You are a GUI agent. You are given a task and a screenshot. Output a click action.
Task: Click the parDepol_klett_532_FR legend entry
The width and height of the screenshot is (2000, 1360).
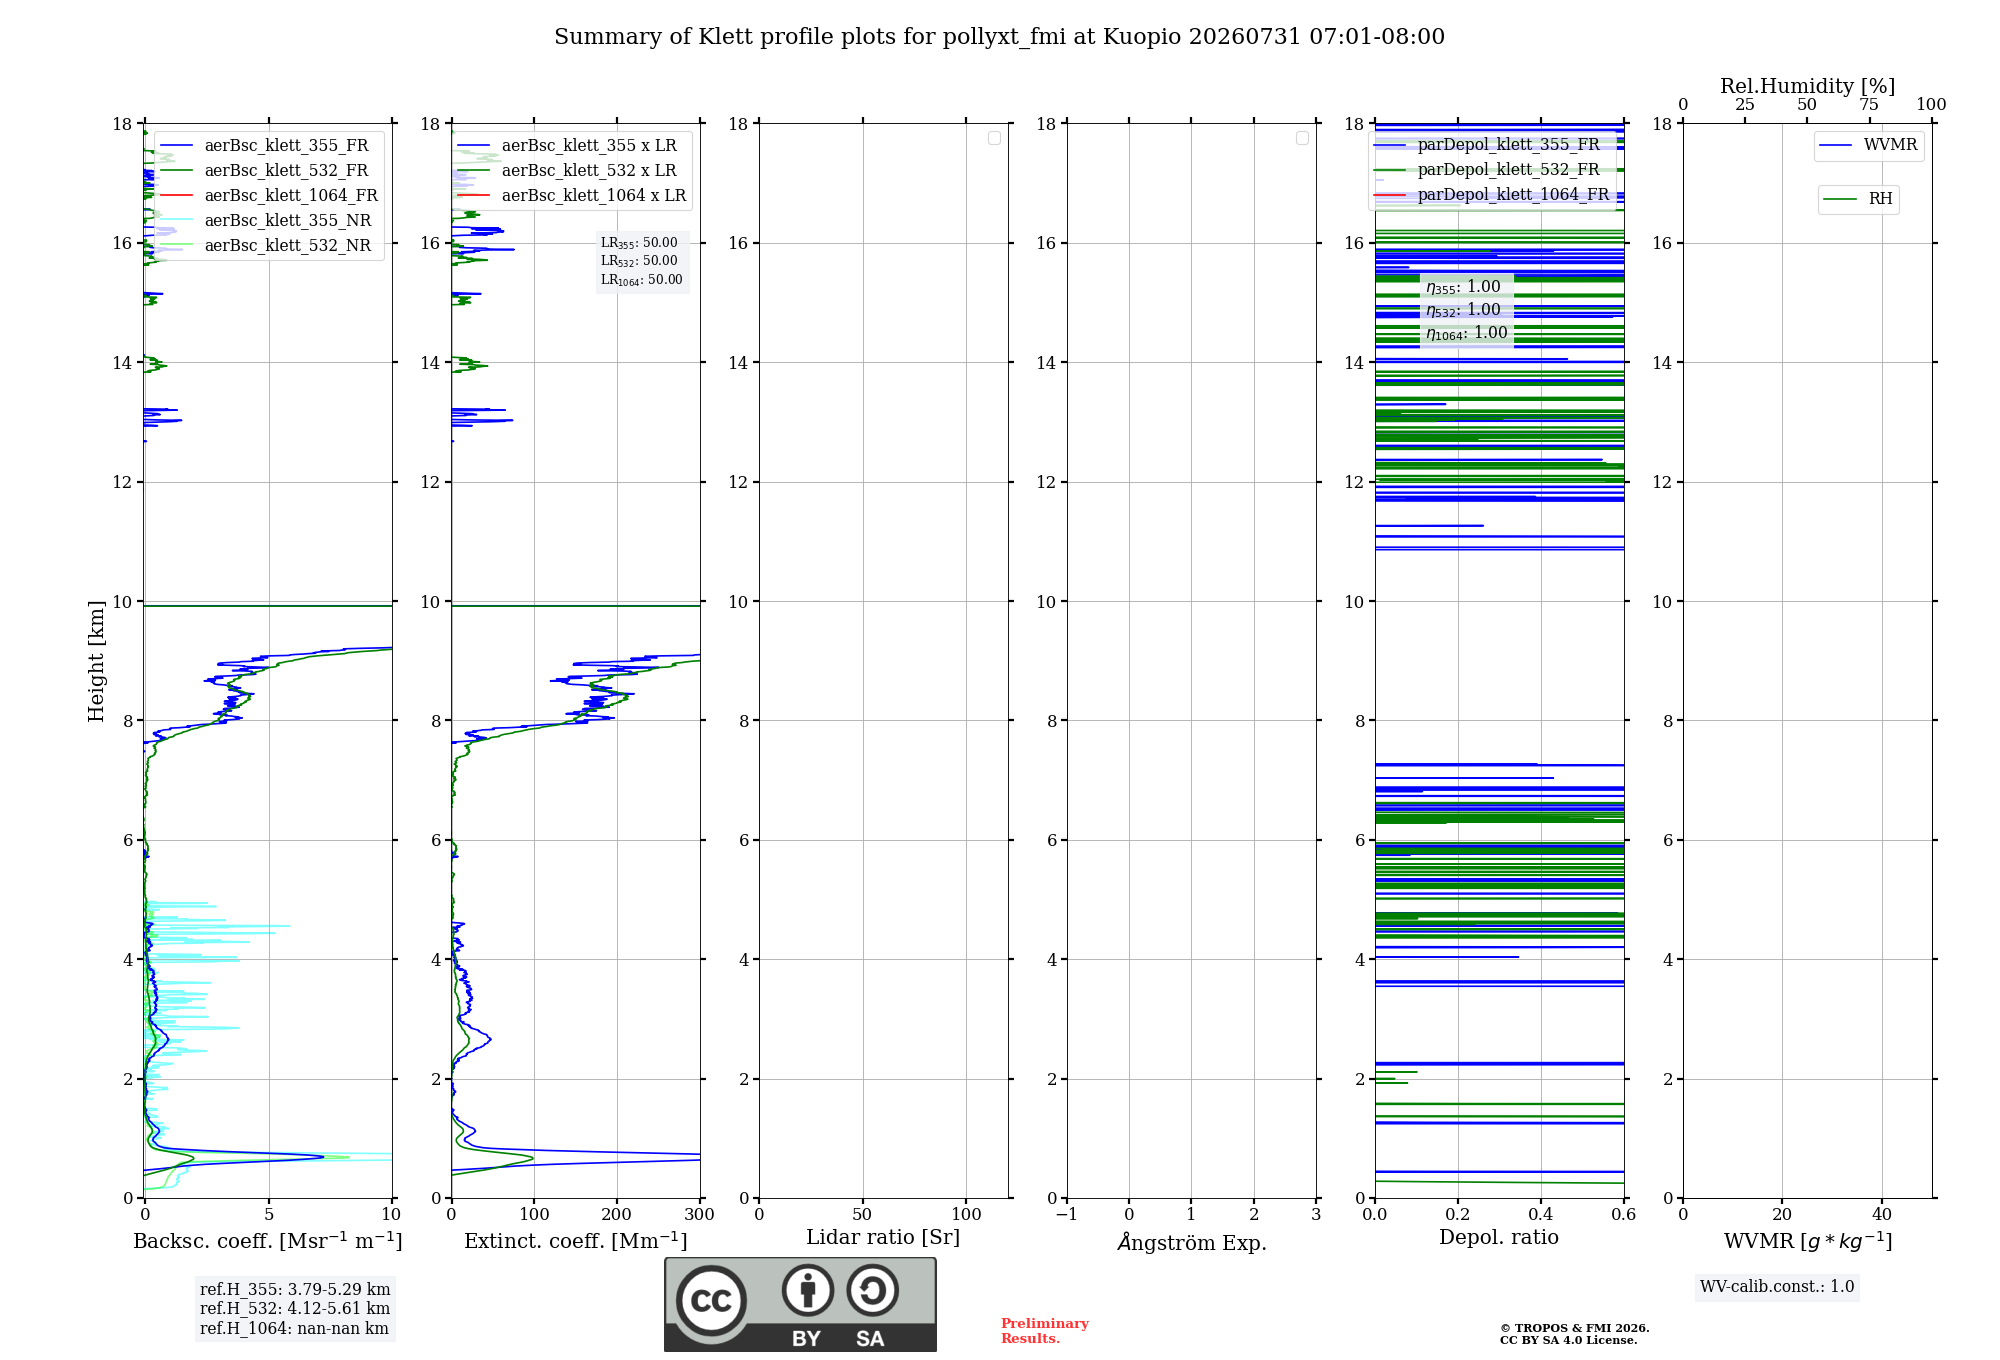click(x=1487, y=170)
